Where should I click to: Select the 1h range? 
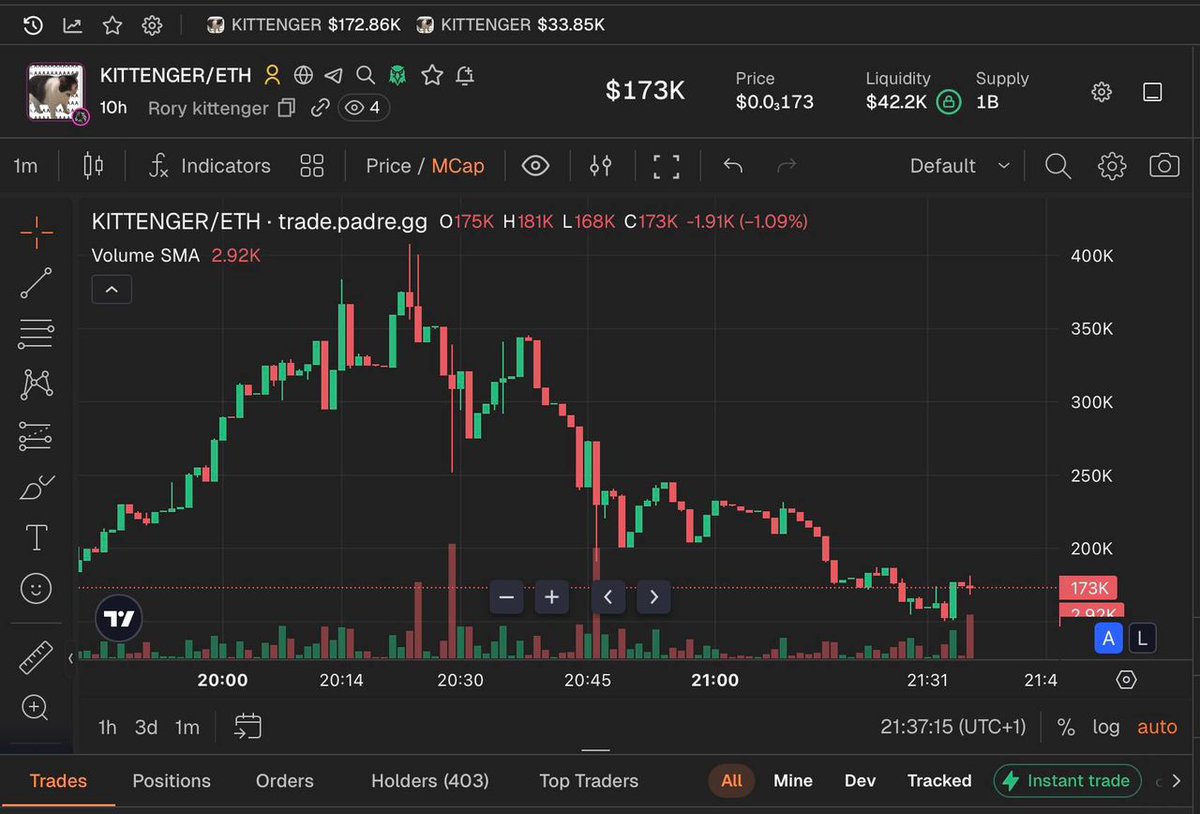click(107, 727)
